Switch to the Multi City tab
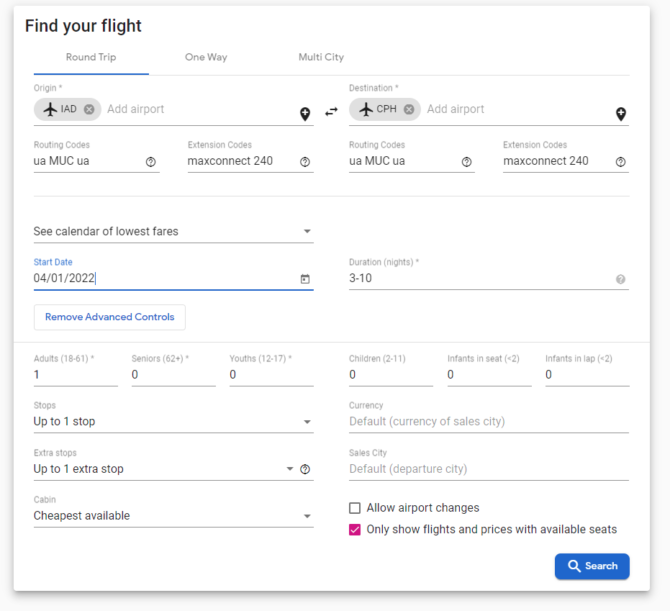Viewport: 670px width, 611px height. pyautogui.click(x=321, y=57)
